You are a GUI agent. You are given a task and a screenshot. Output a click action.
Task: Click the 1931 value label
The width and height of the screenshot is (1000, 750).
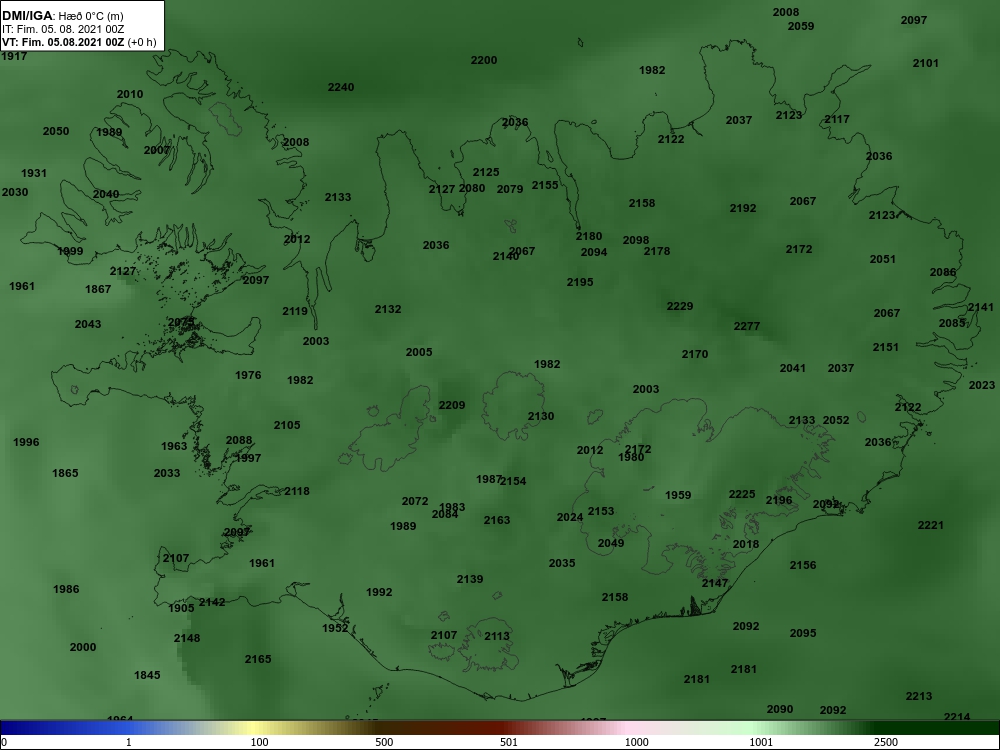pos(34,173)
